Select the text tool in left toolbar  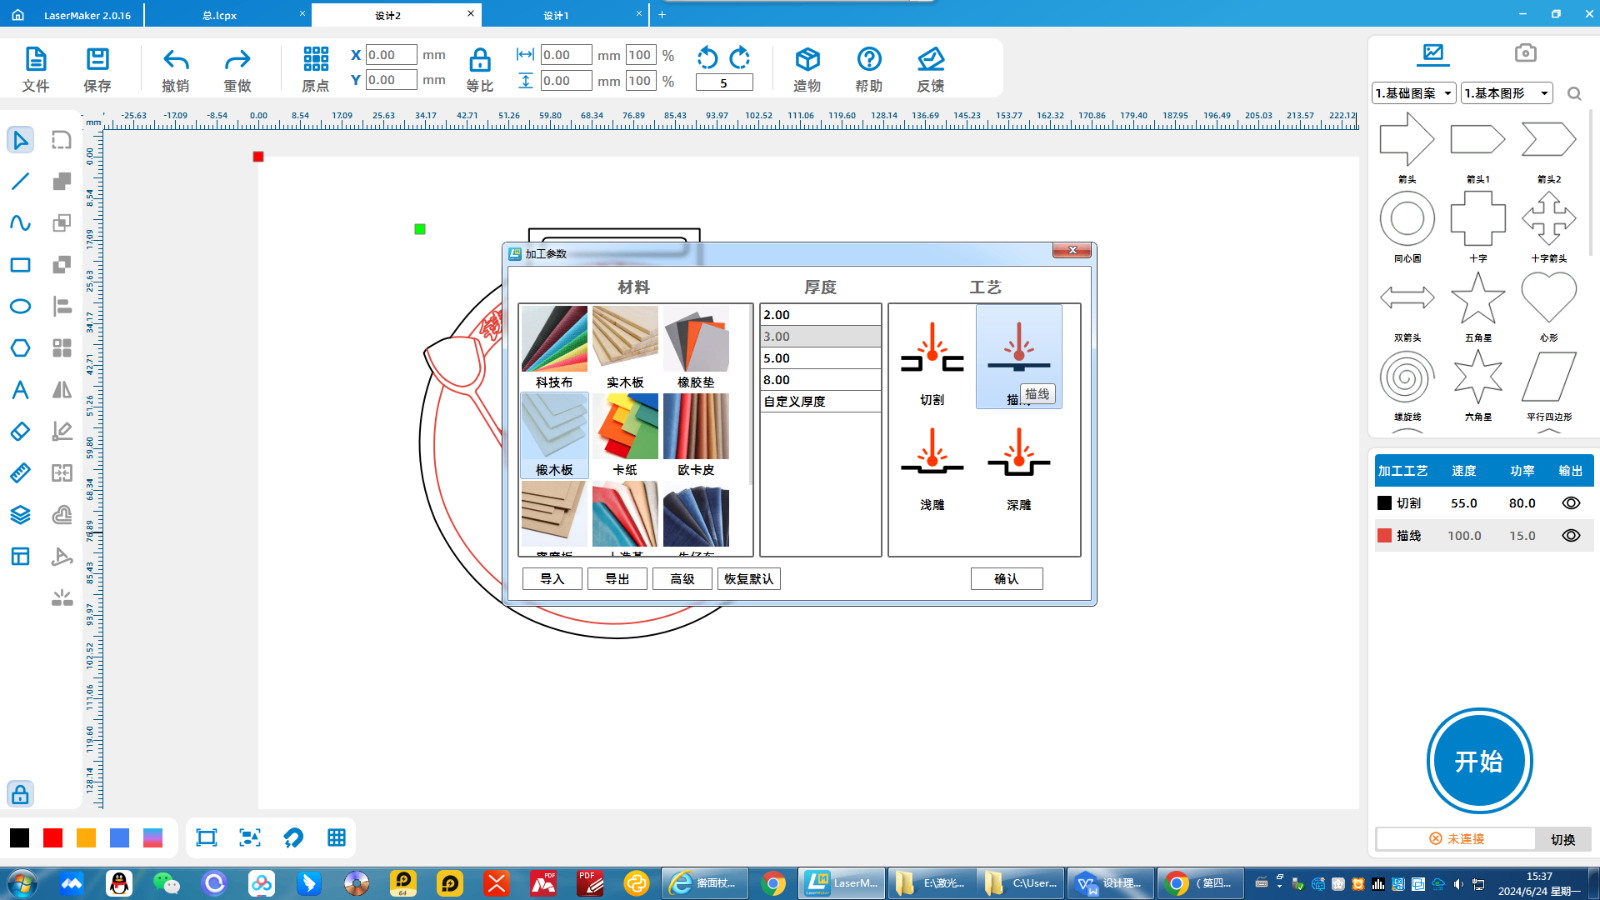(x=20, y=390)
